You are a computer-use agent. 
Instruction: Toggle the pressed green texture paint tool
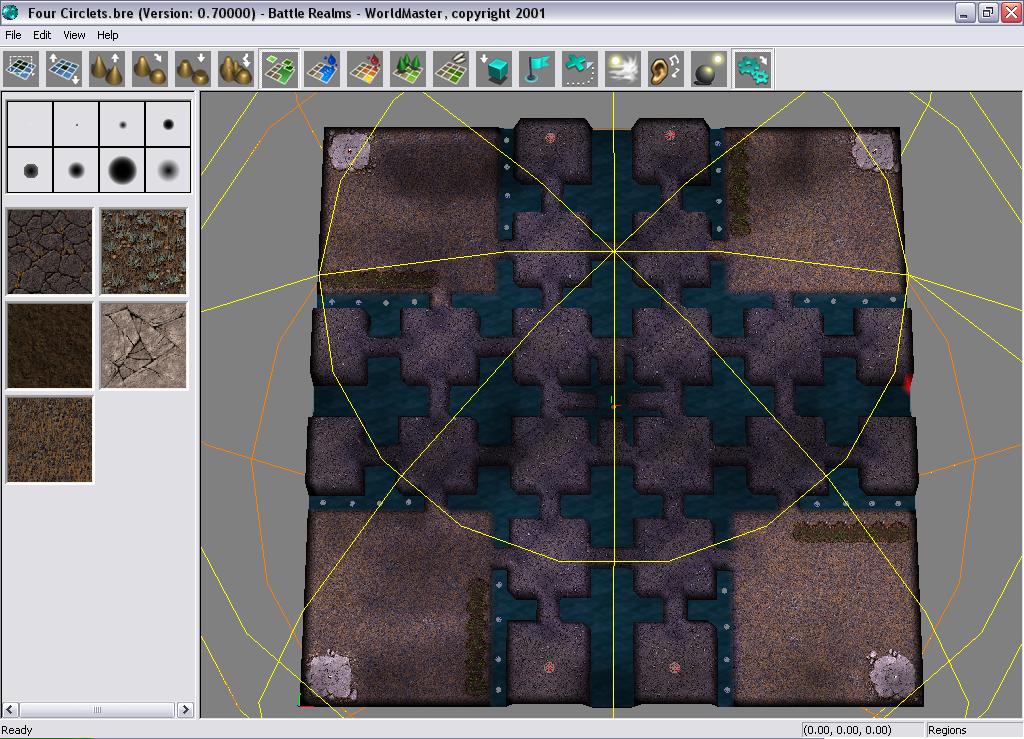[x=280, y=69]
